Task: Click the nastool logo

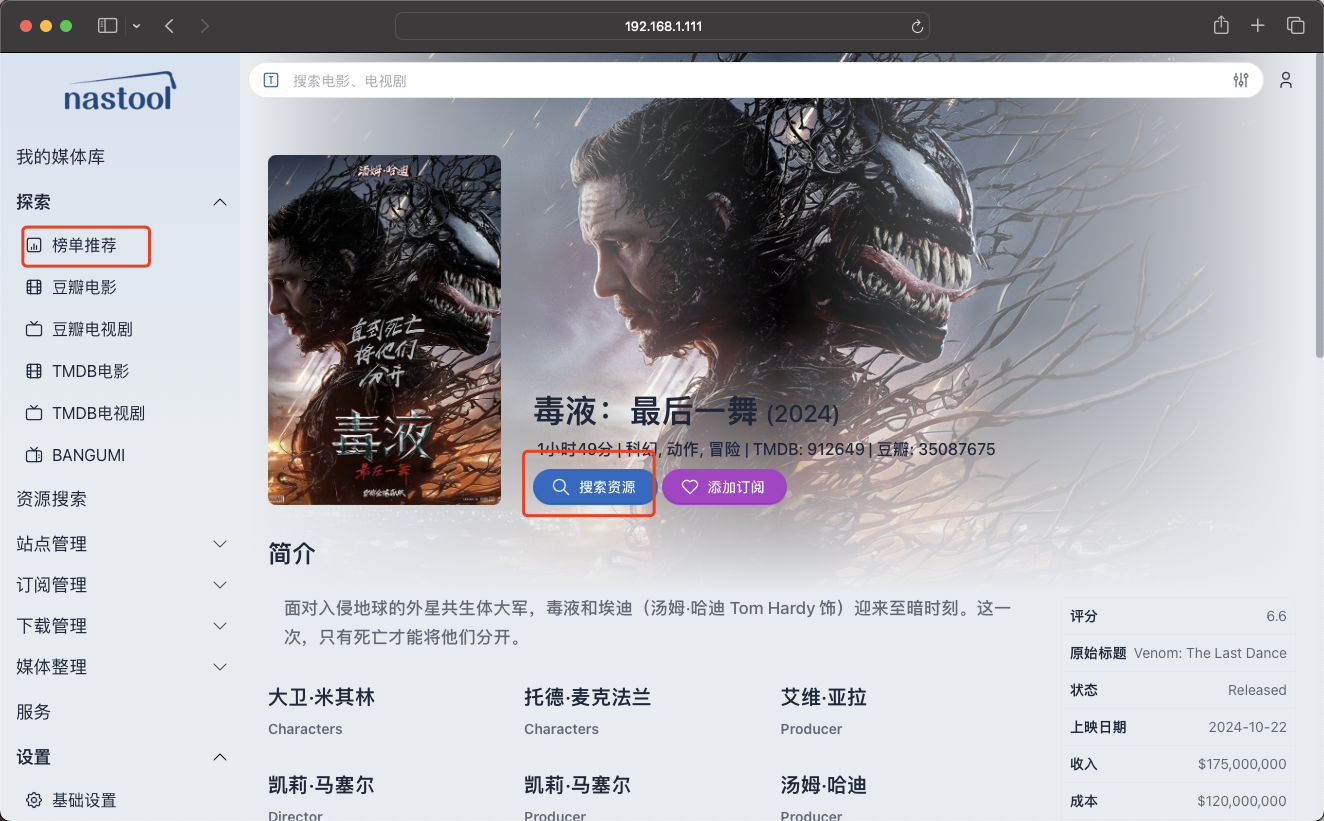Action: (x=119, y=91)
